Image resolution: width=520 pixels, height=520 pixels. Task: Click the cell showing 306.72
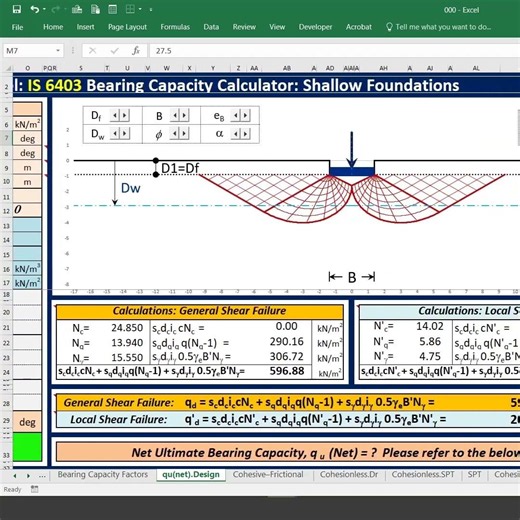pos(286,357)
